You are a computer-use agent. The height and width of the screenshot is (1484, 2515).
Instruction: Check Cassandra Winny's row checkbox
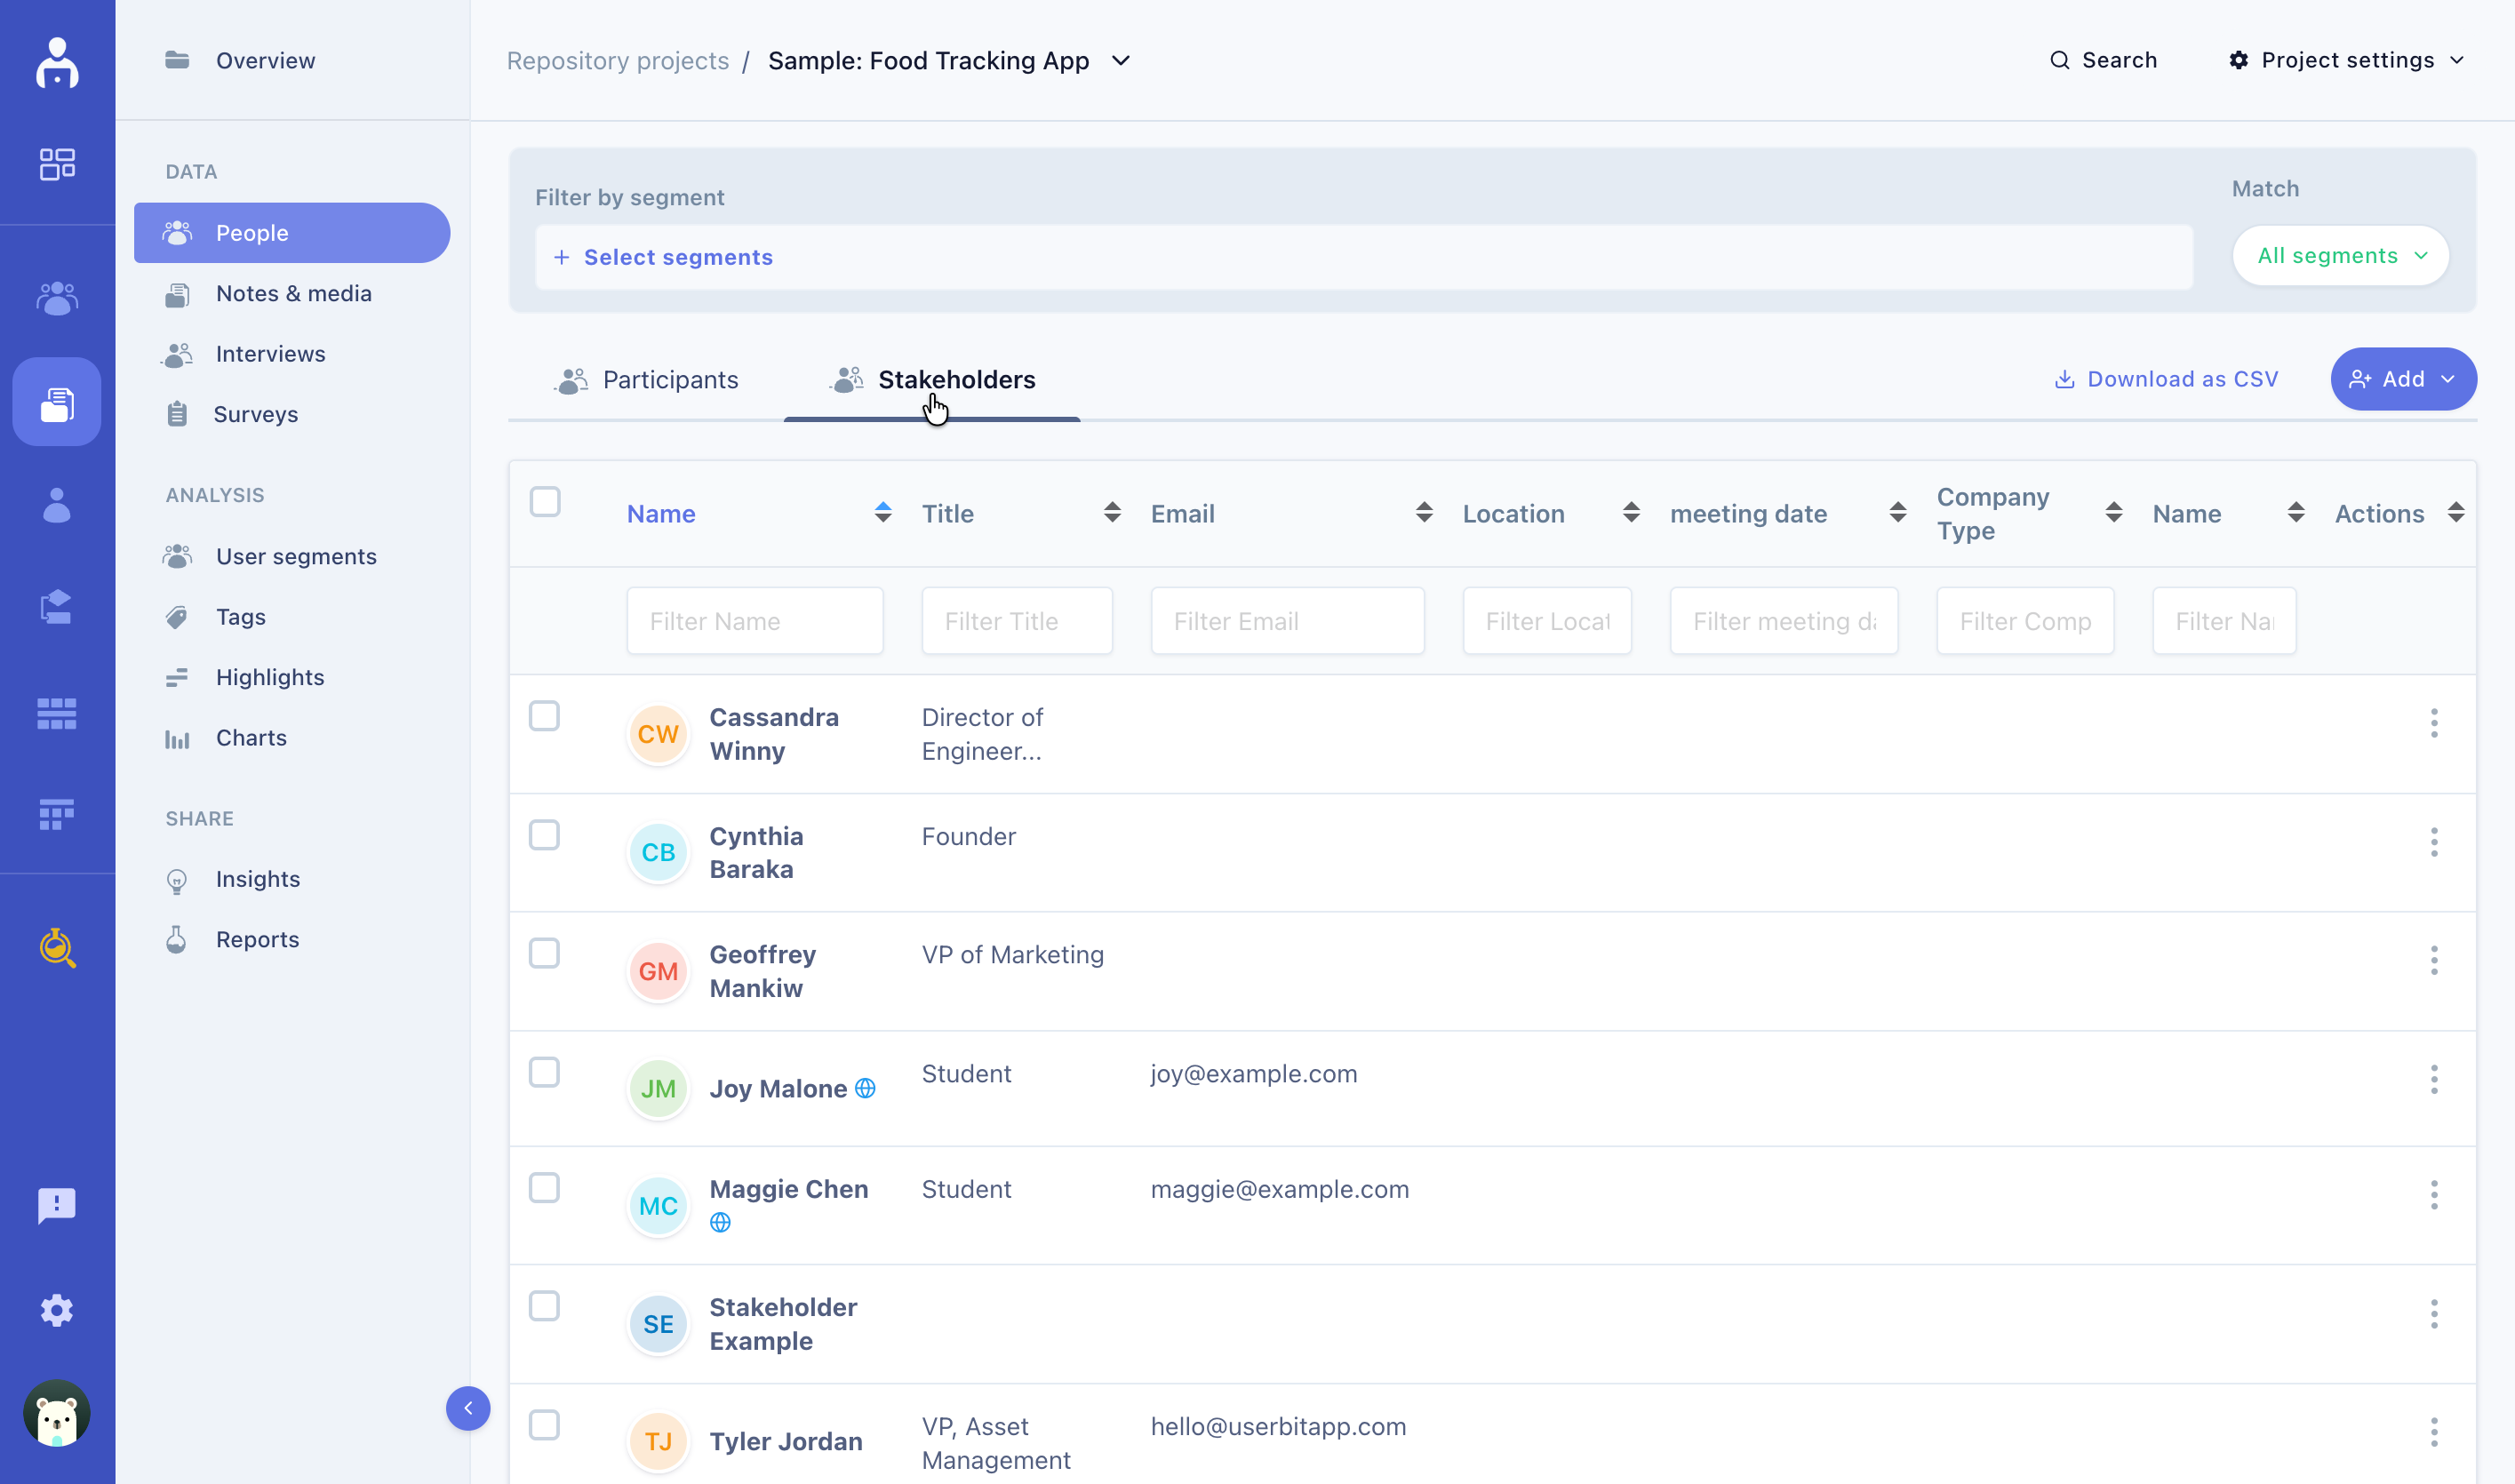tap(546, 716)
